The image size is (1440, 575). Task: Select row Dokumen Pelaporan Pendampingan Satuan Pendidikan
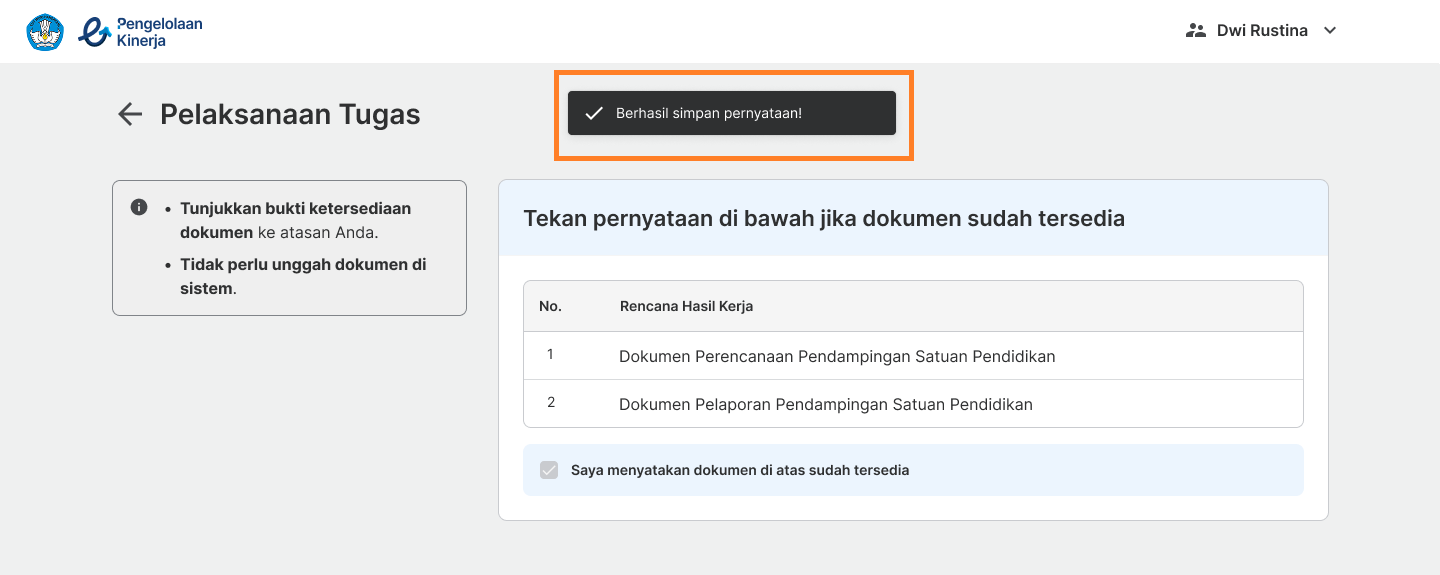point(913,404)
